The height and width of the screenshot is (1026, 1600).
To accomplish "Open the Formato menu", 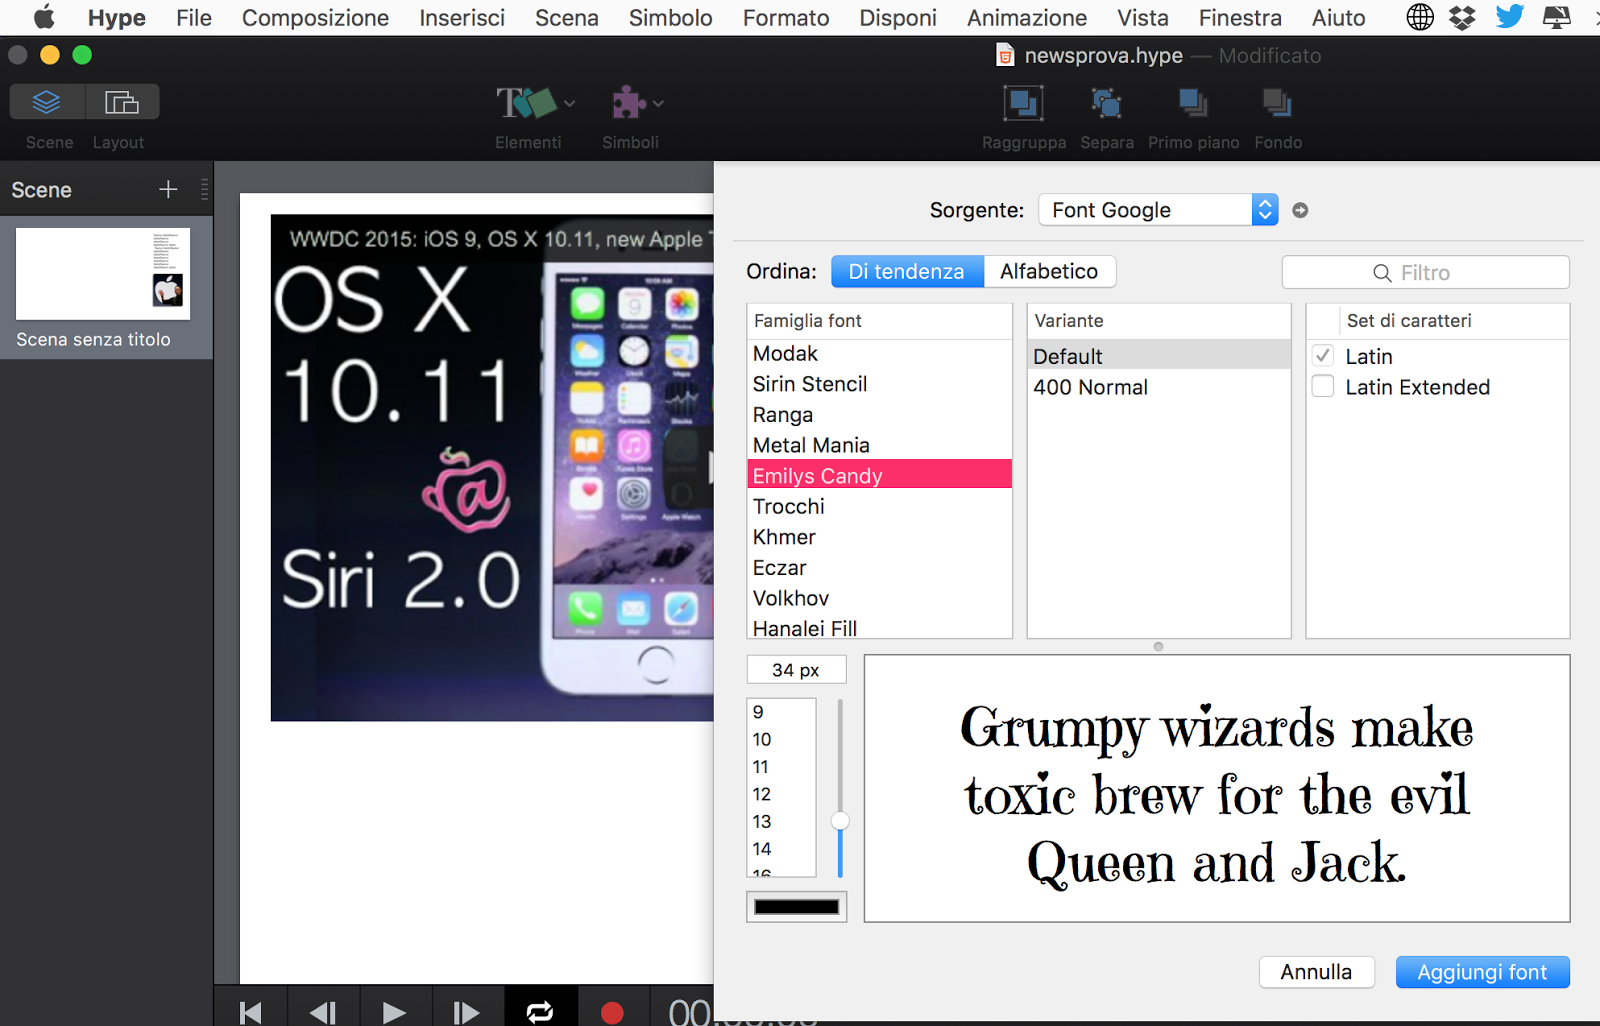I will (786, 17).
